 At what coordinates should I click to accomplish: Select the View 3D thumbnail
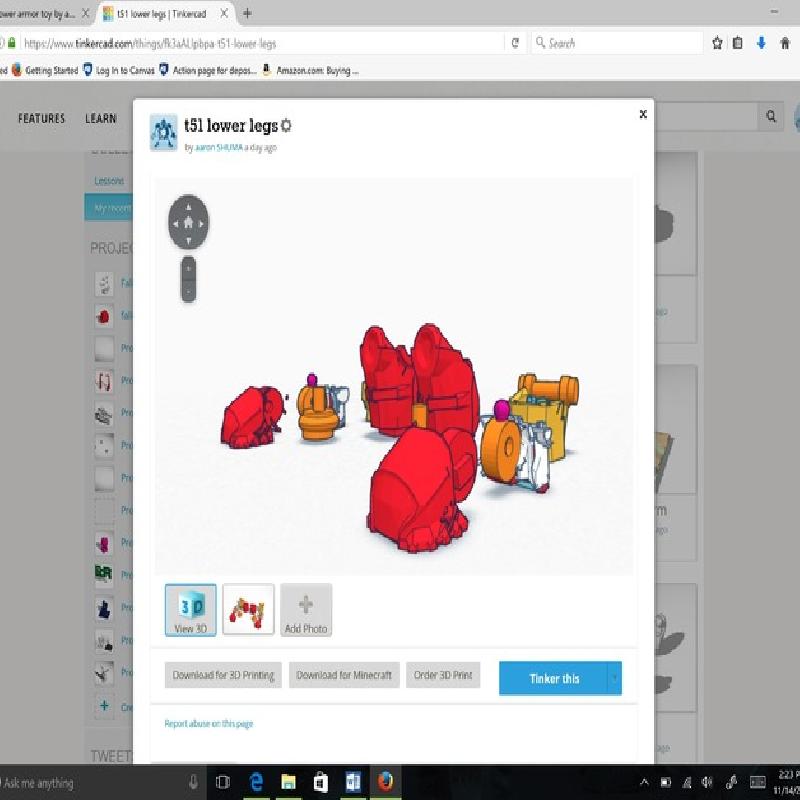[191, 610]
